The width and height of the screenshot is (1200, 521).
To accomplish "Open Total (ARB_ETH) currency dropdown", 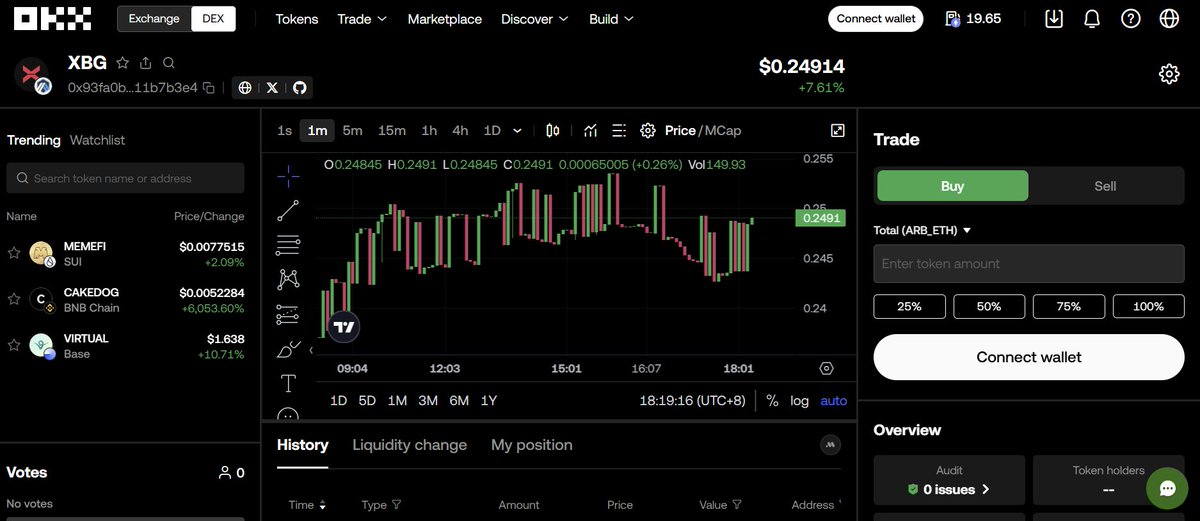I will click(x=923, y=230).
